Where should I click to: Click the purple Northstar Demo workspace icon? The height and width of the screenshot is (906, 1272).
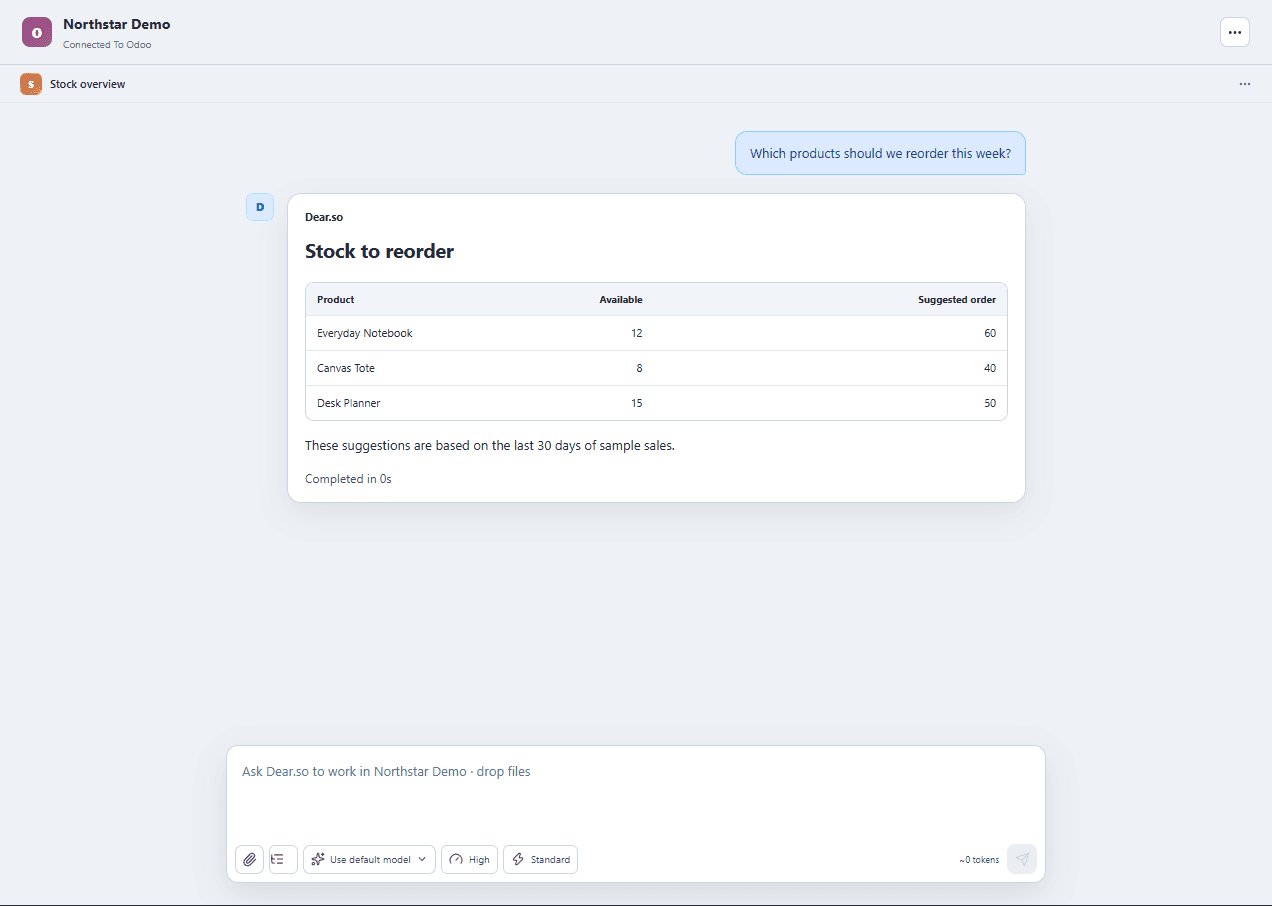tap(37, 32)
